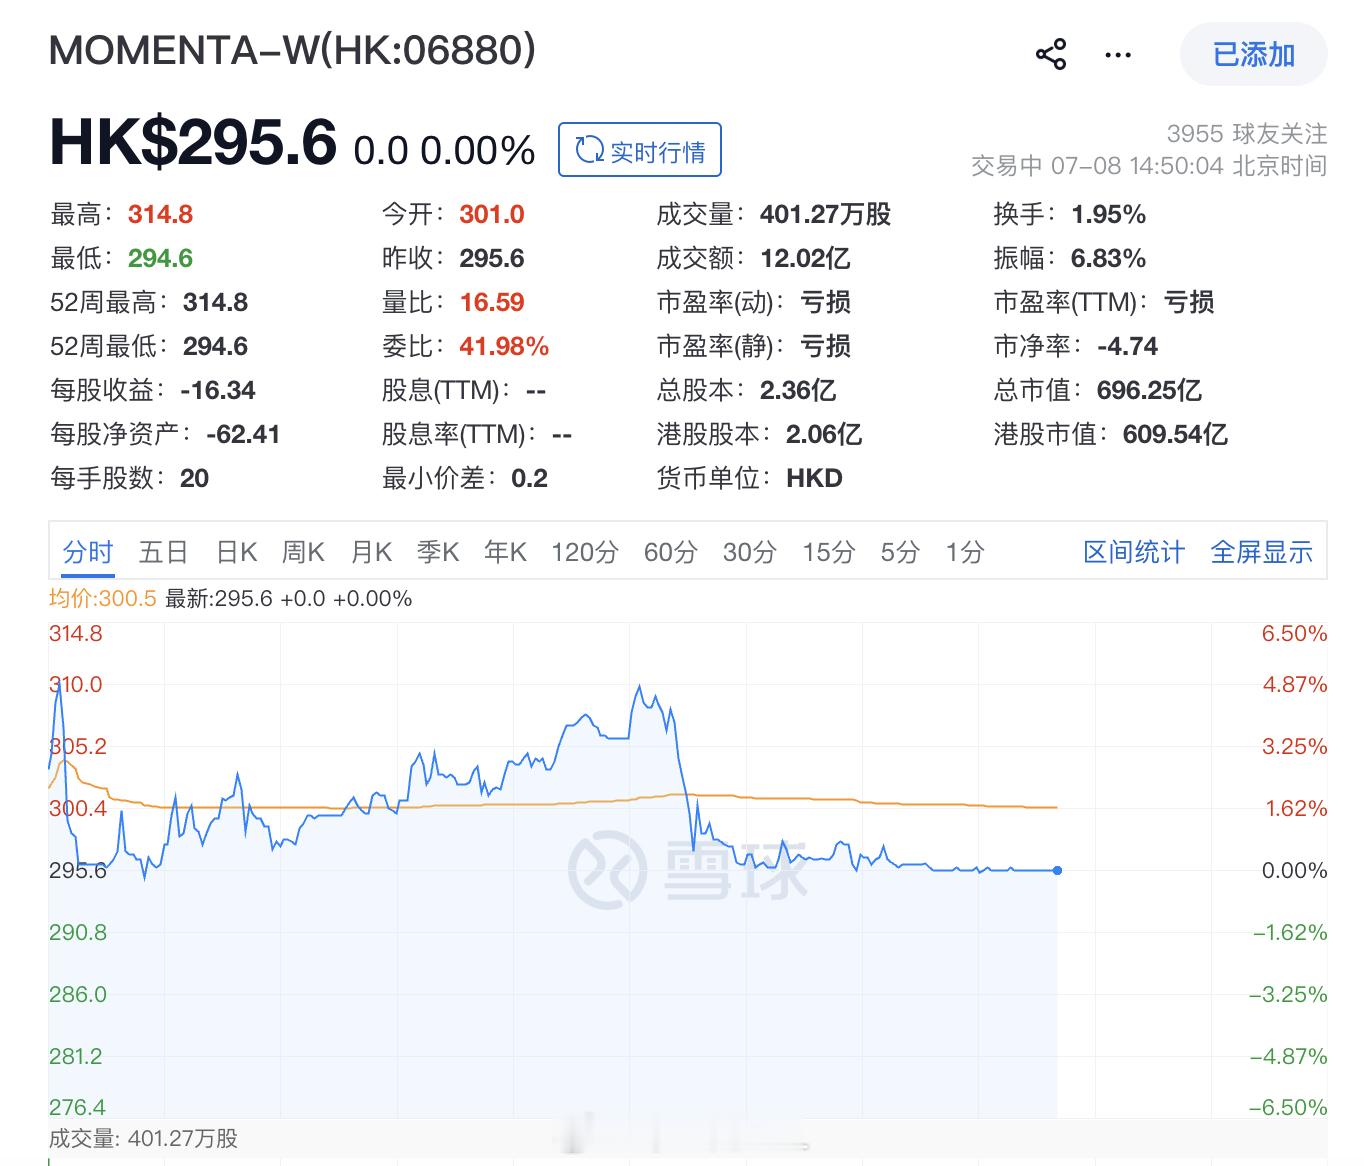Click the 全屏显示 link
The image size is (1364, 1166).
tap(1261, 552)
